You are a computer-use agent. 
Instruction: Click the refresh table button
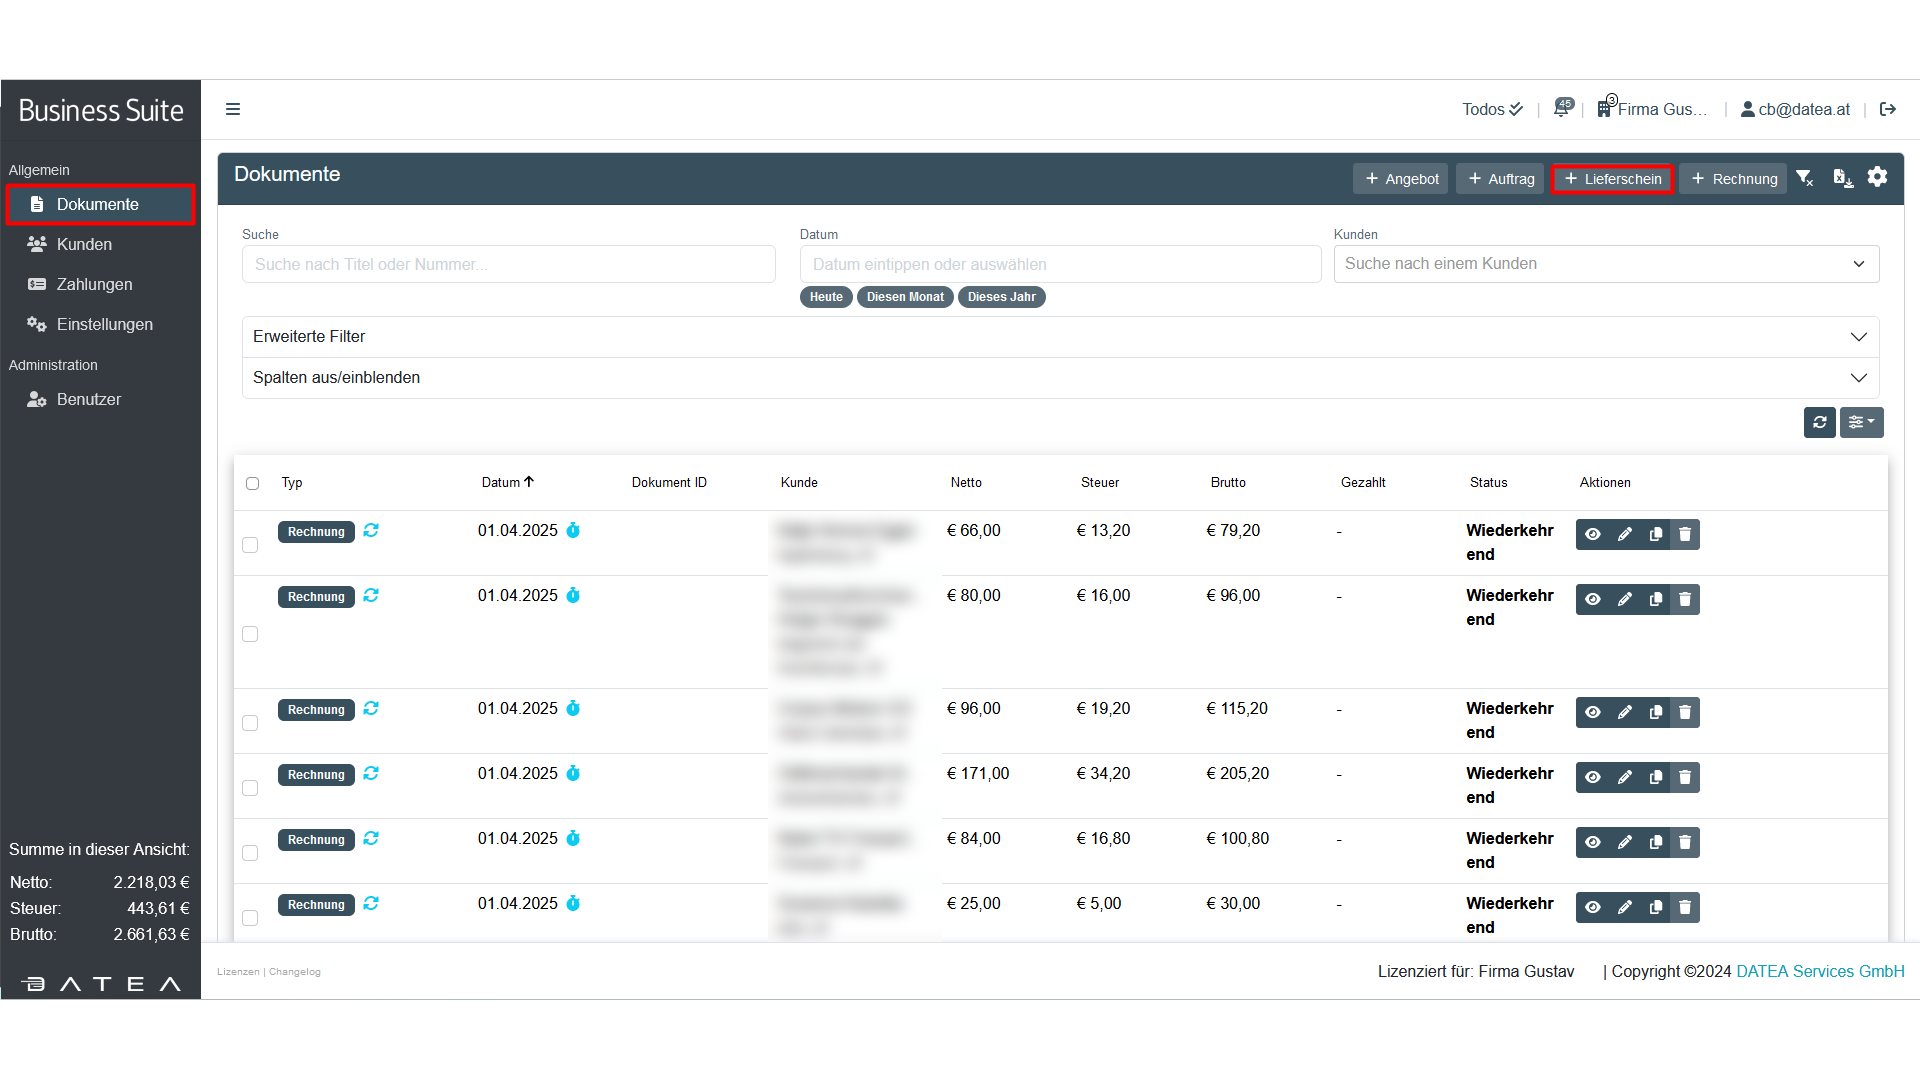coord(1819,422)
